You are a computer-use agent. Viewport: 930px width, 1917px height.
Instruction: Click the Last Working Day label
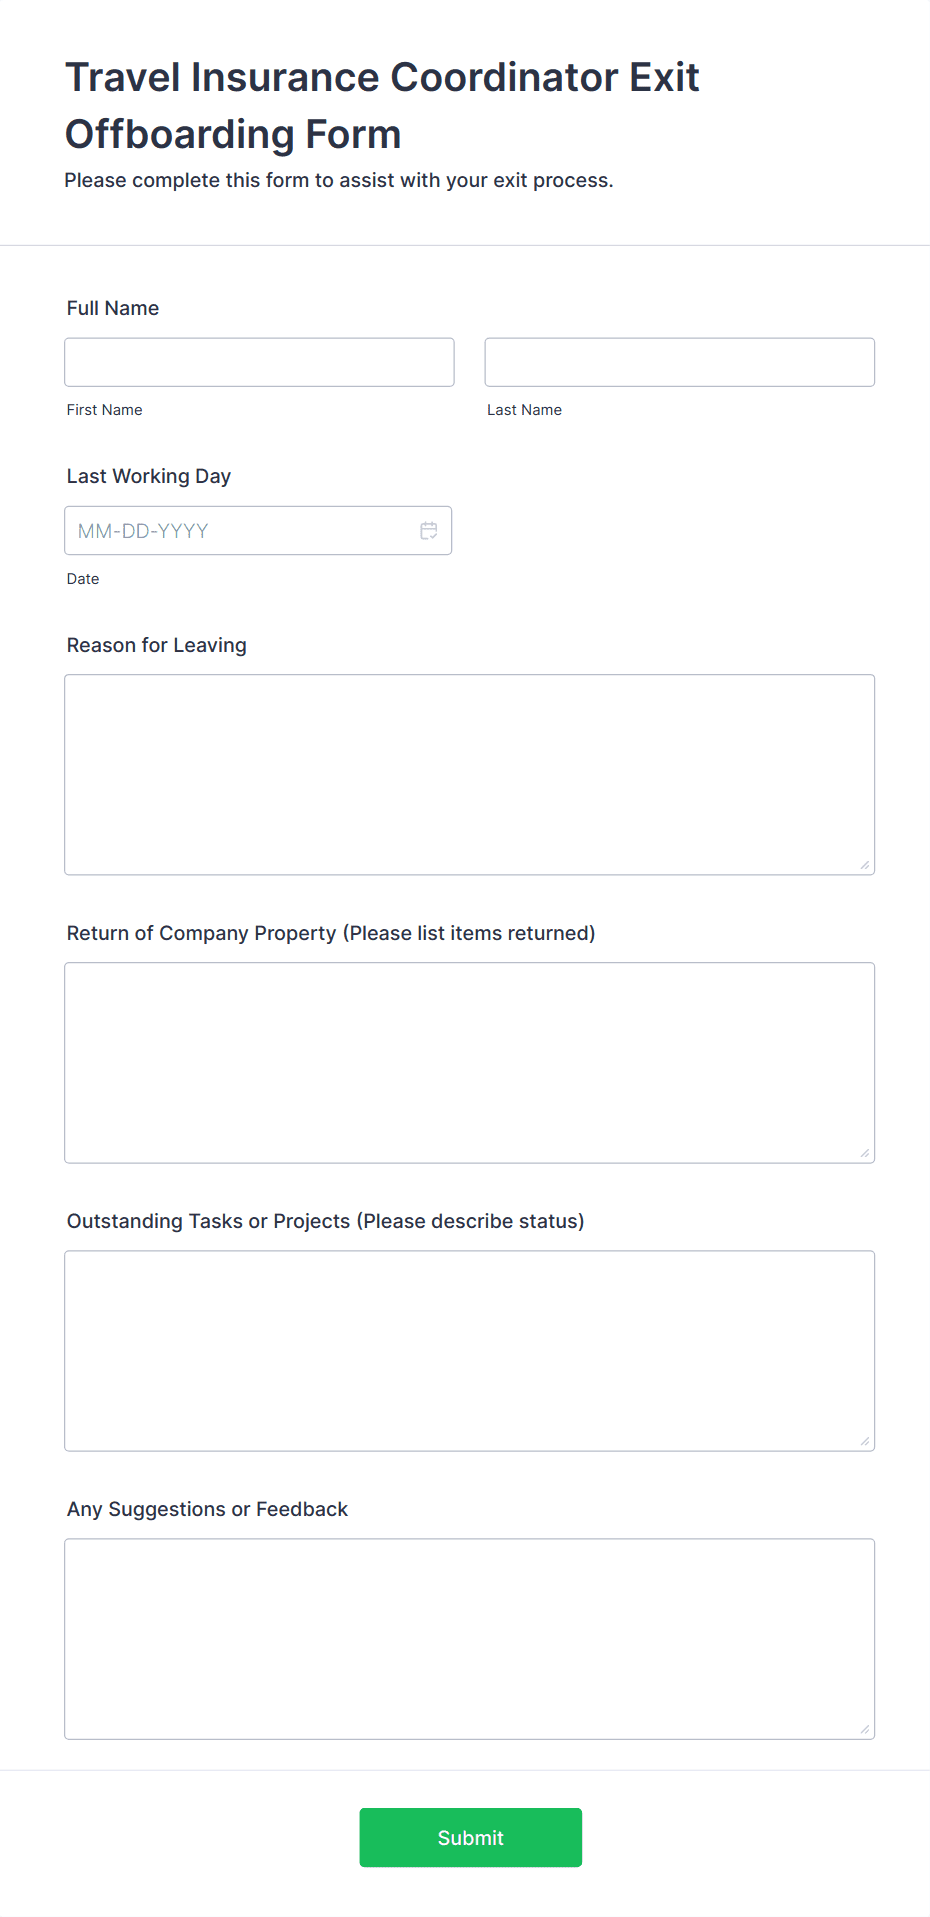click(149, 476)
